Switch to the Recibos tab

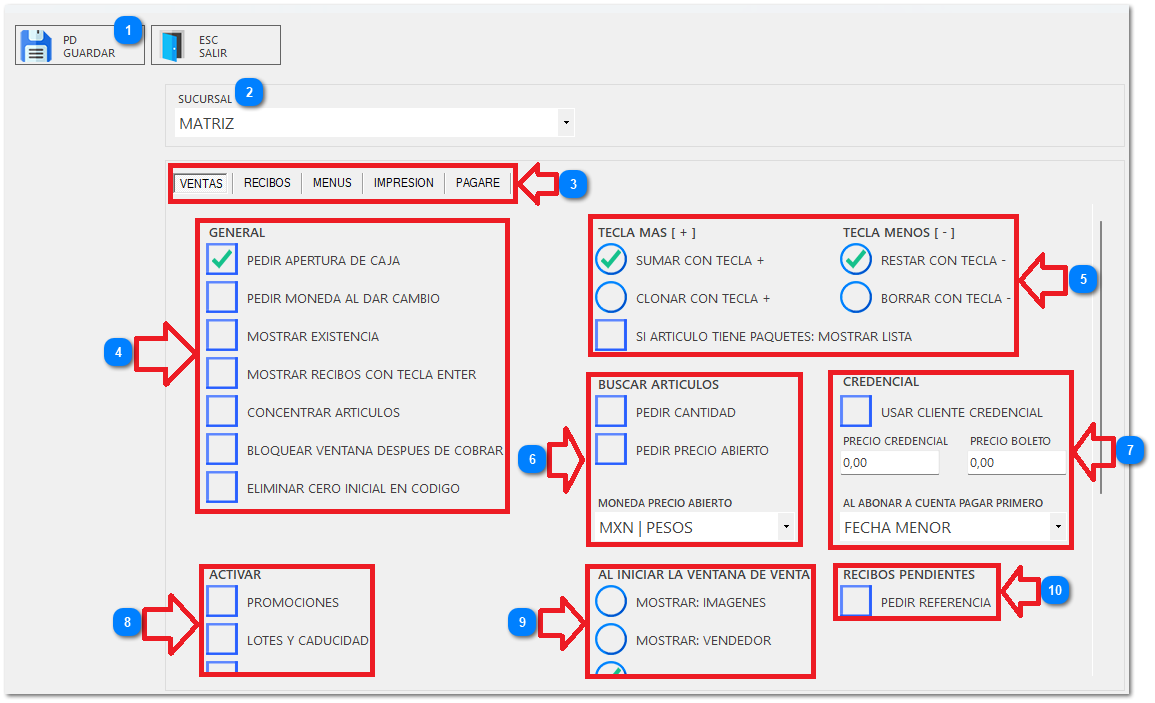click(x=267, y=183)
